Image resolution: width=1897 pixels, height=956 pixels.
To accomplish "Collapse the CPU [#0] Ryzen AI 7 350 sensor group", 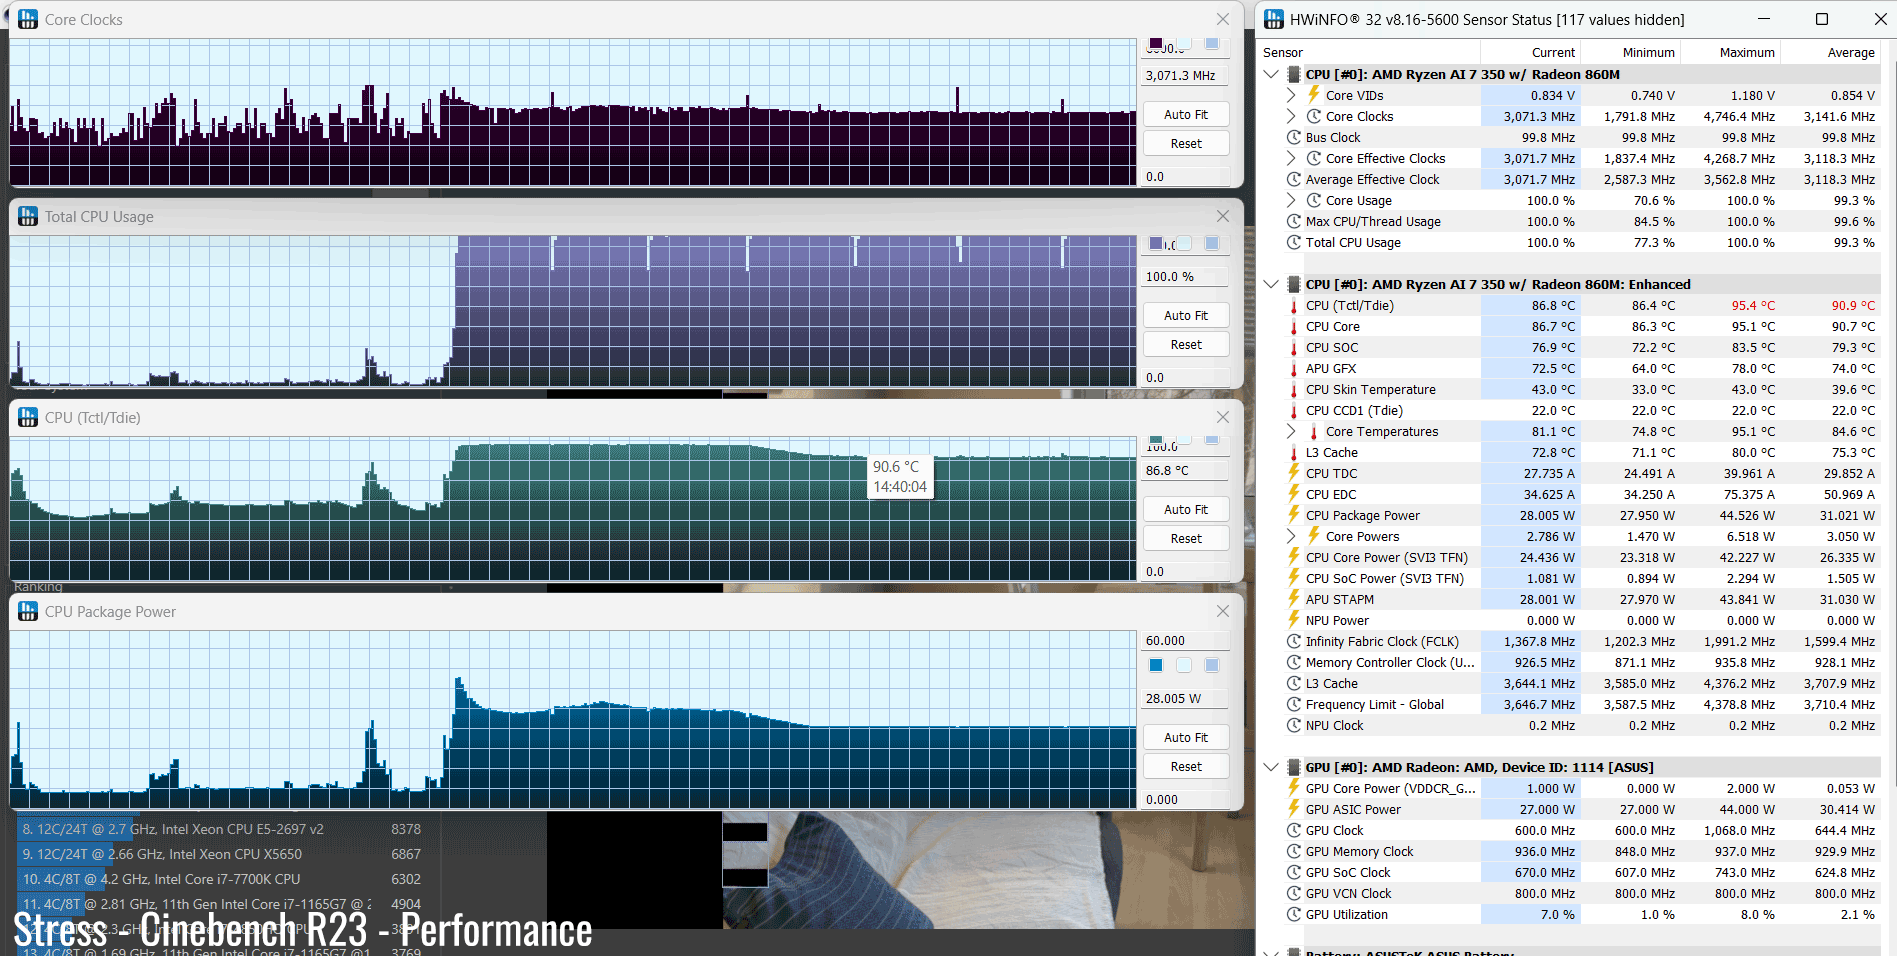I will click(1271, 74).
